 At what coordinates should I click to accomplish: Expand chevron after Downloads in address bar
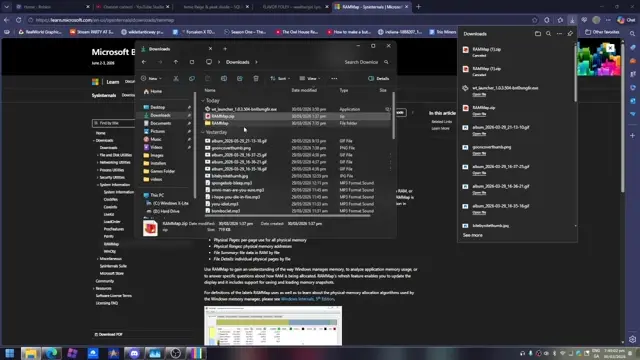click(256, 62)
